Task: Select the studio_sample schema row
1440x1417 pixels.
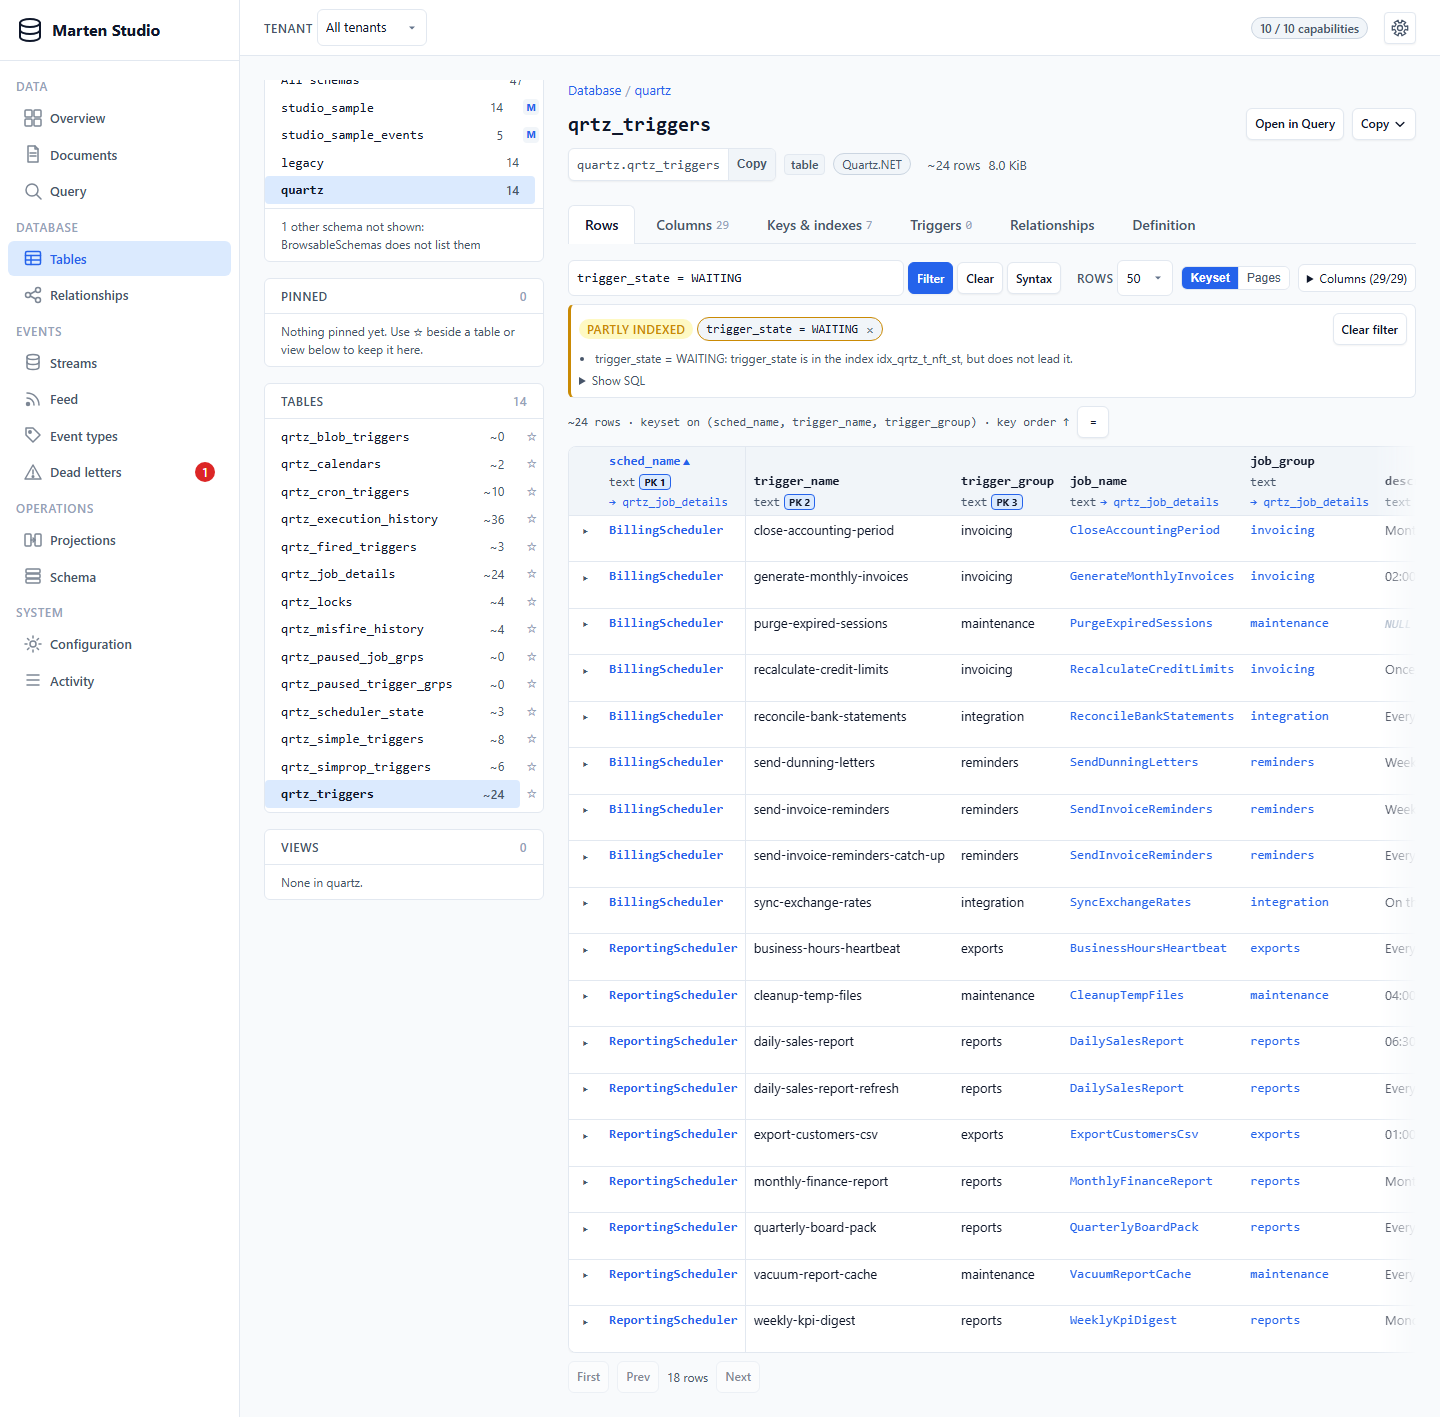Action: coord(400,108)
